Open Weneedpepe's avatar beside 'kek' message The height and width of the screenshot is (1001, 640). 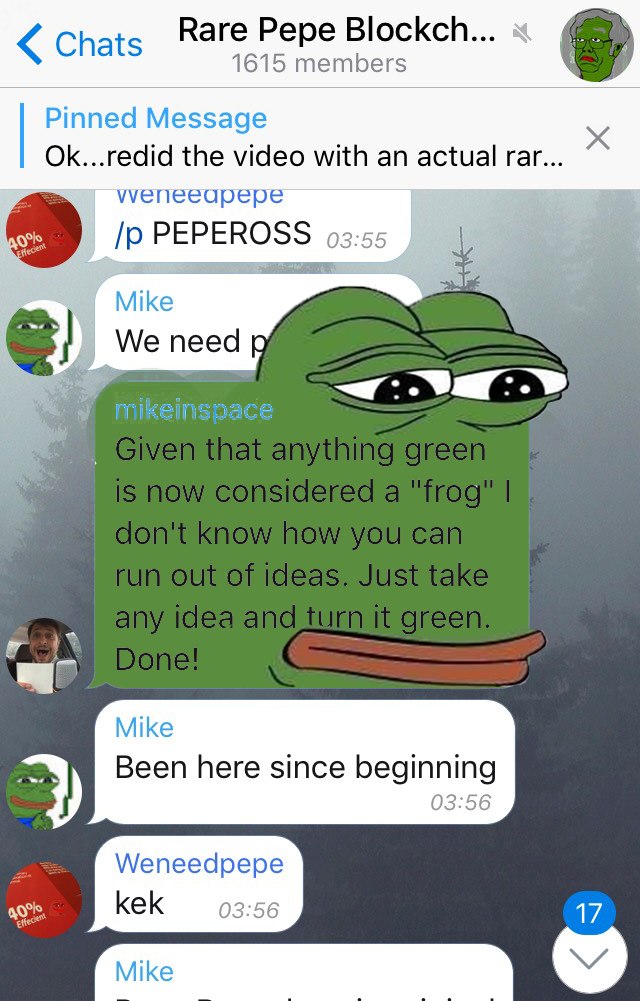(x=44, y=899)
